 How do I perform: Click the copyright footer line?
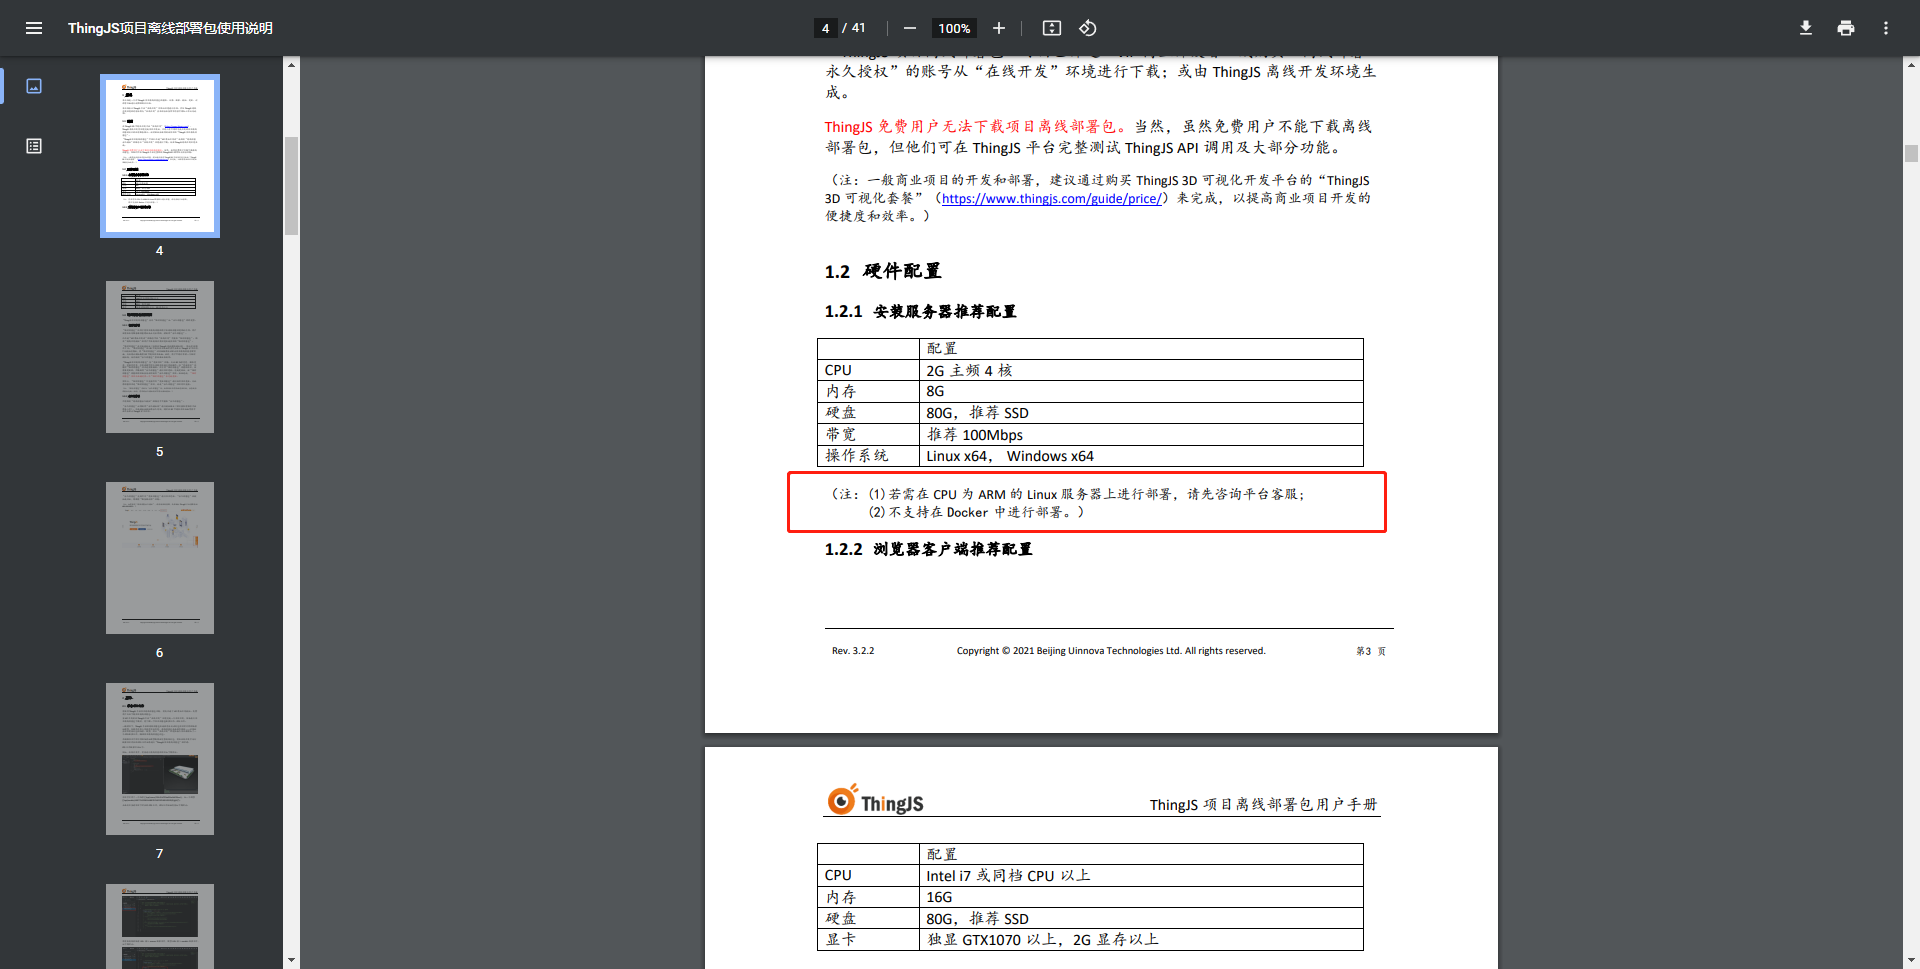pyautogui.click(x=1111, y=651)
